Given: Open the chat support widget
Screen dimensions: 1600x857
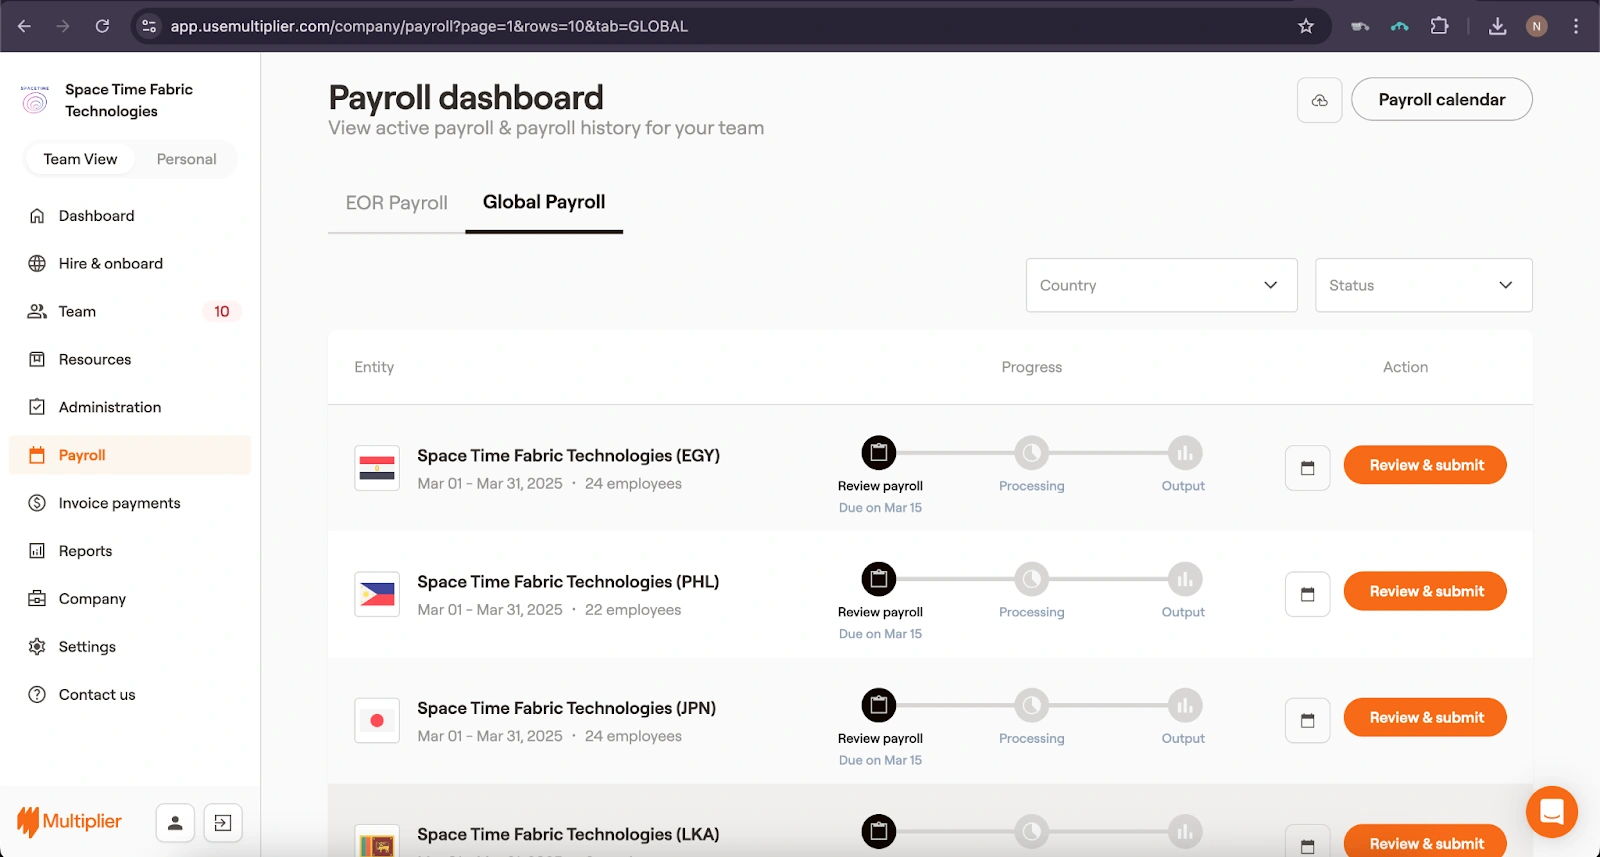Looking at the screenshot, I should coord(1551,811).
